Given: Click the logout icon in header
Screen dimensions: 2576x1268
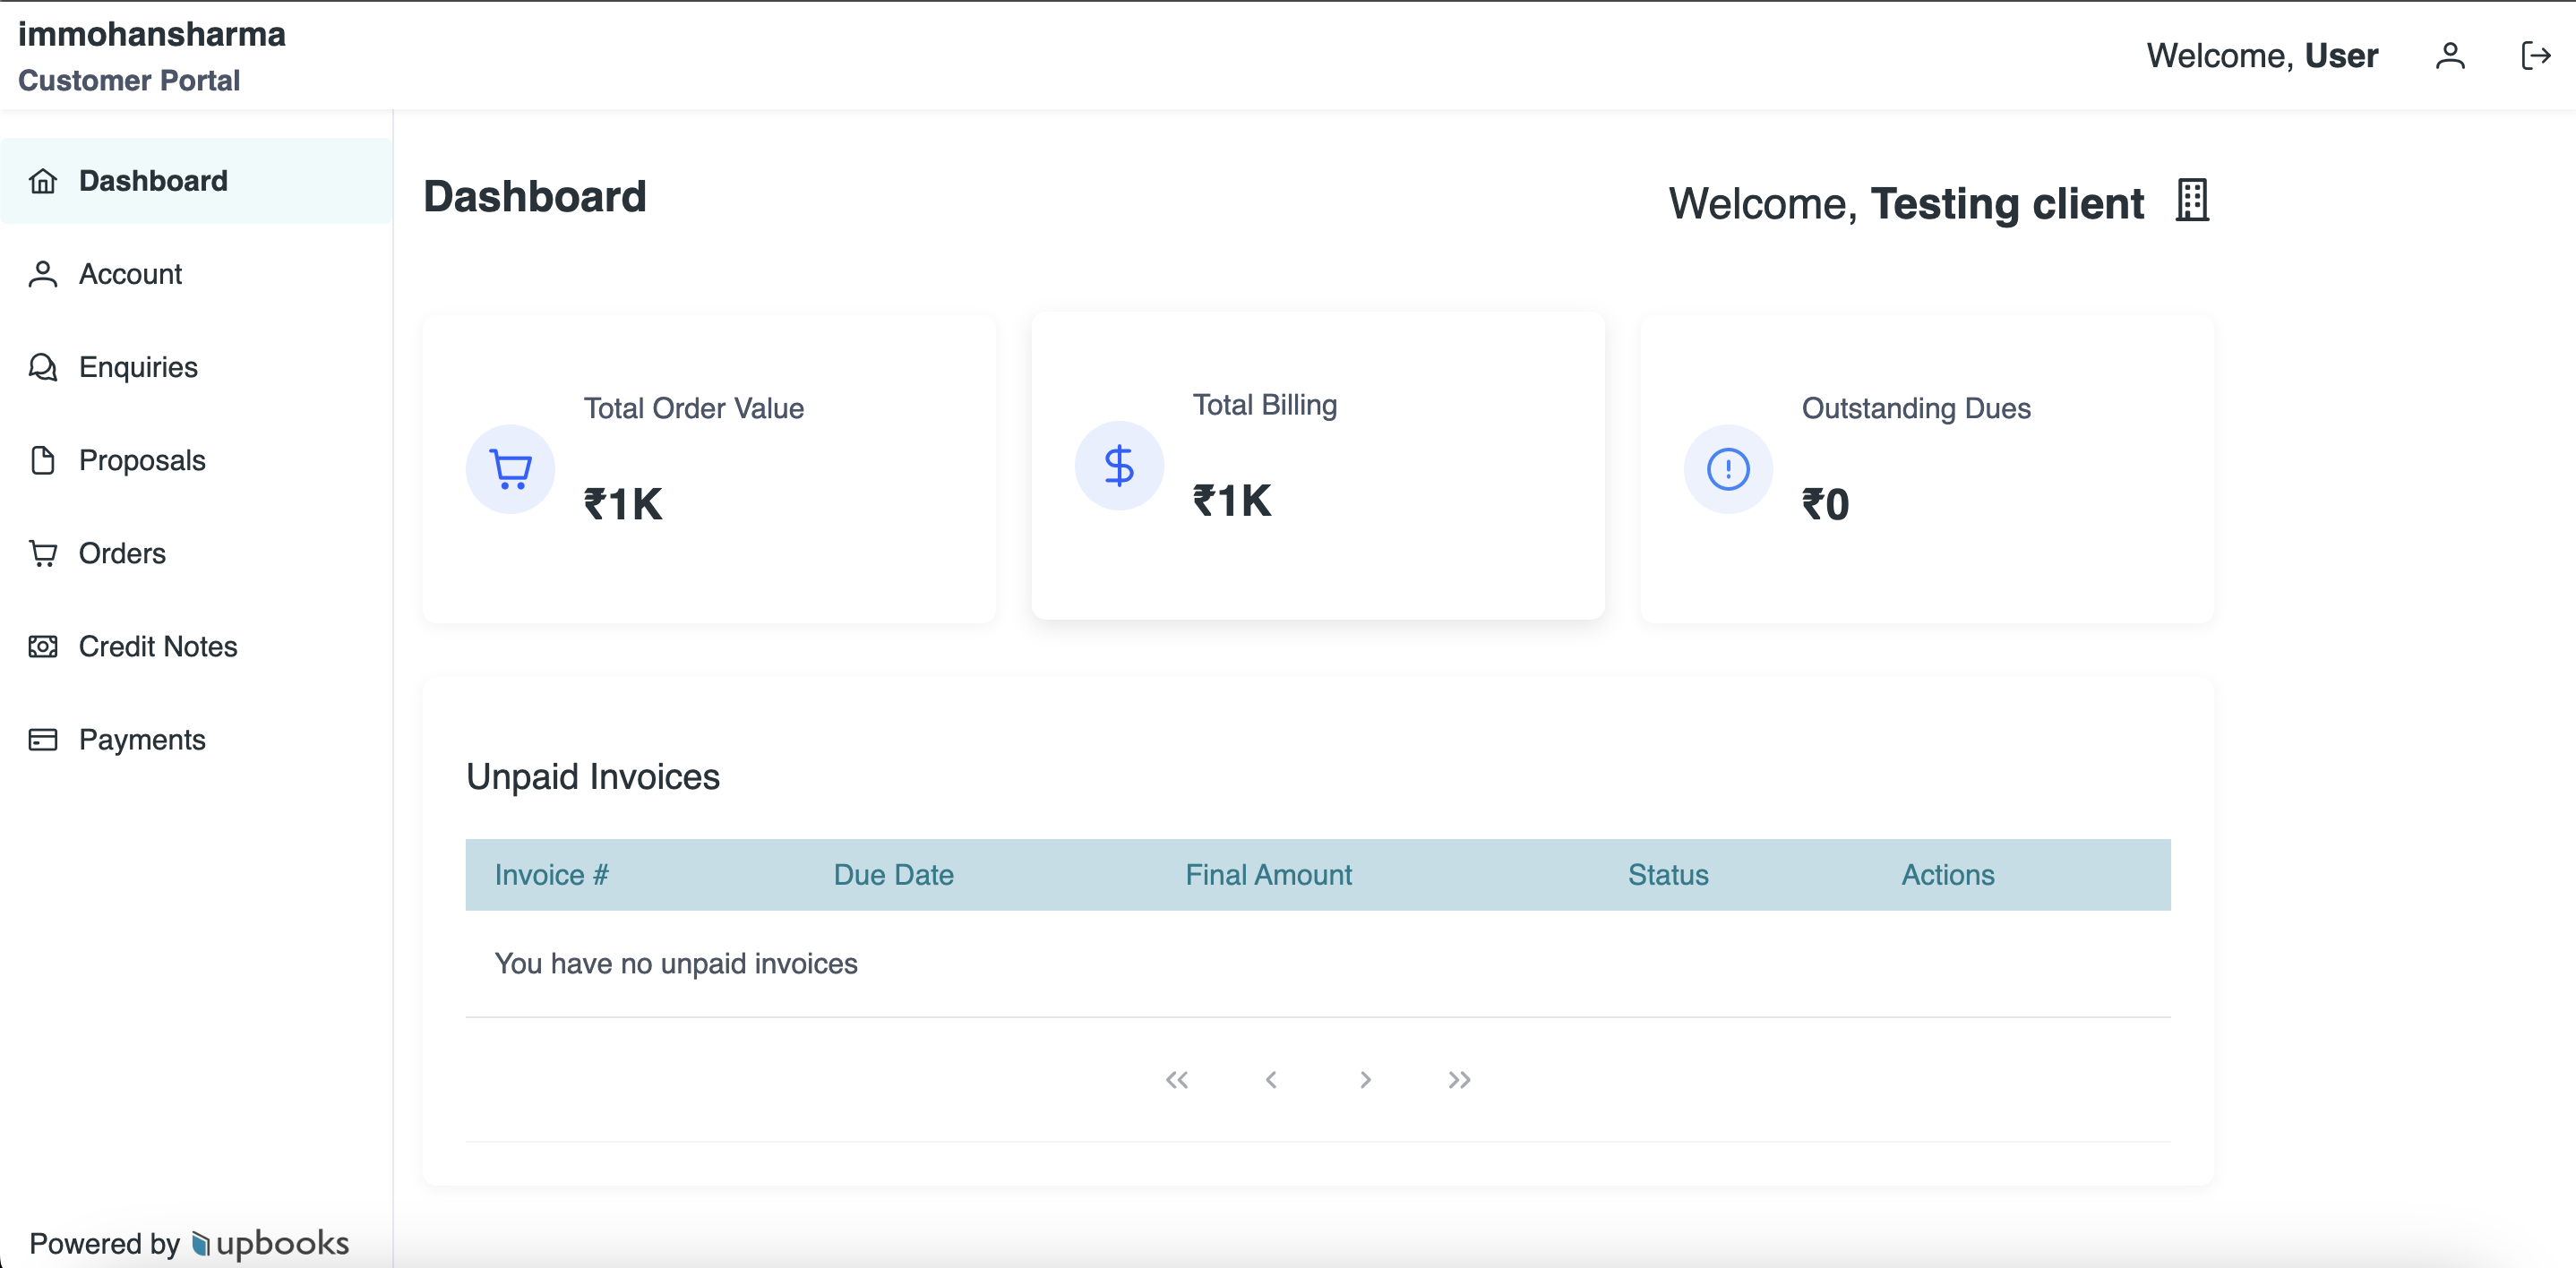Looking at the screenshot, I should (x=2535, y=56).
